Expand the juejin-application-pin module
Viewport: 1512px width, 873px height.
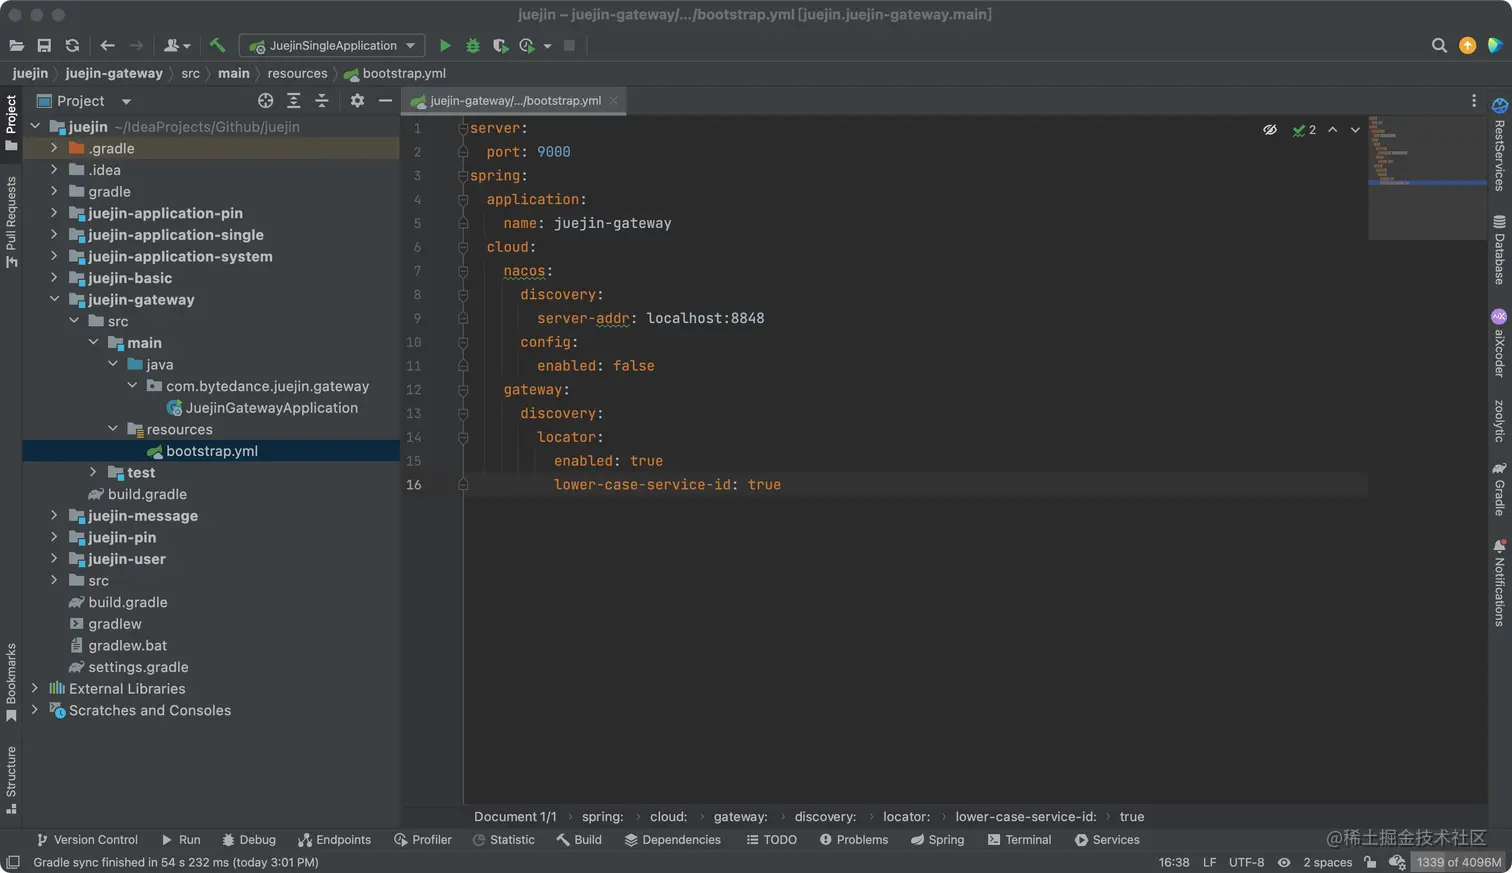54,213
